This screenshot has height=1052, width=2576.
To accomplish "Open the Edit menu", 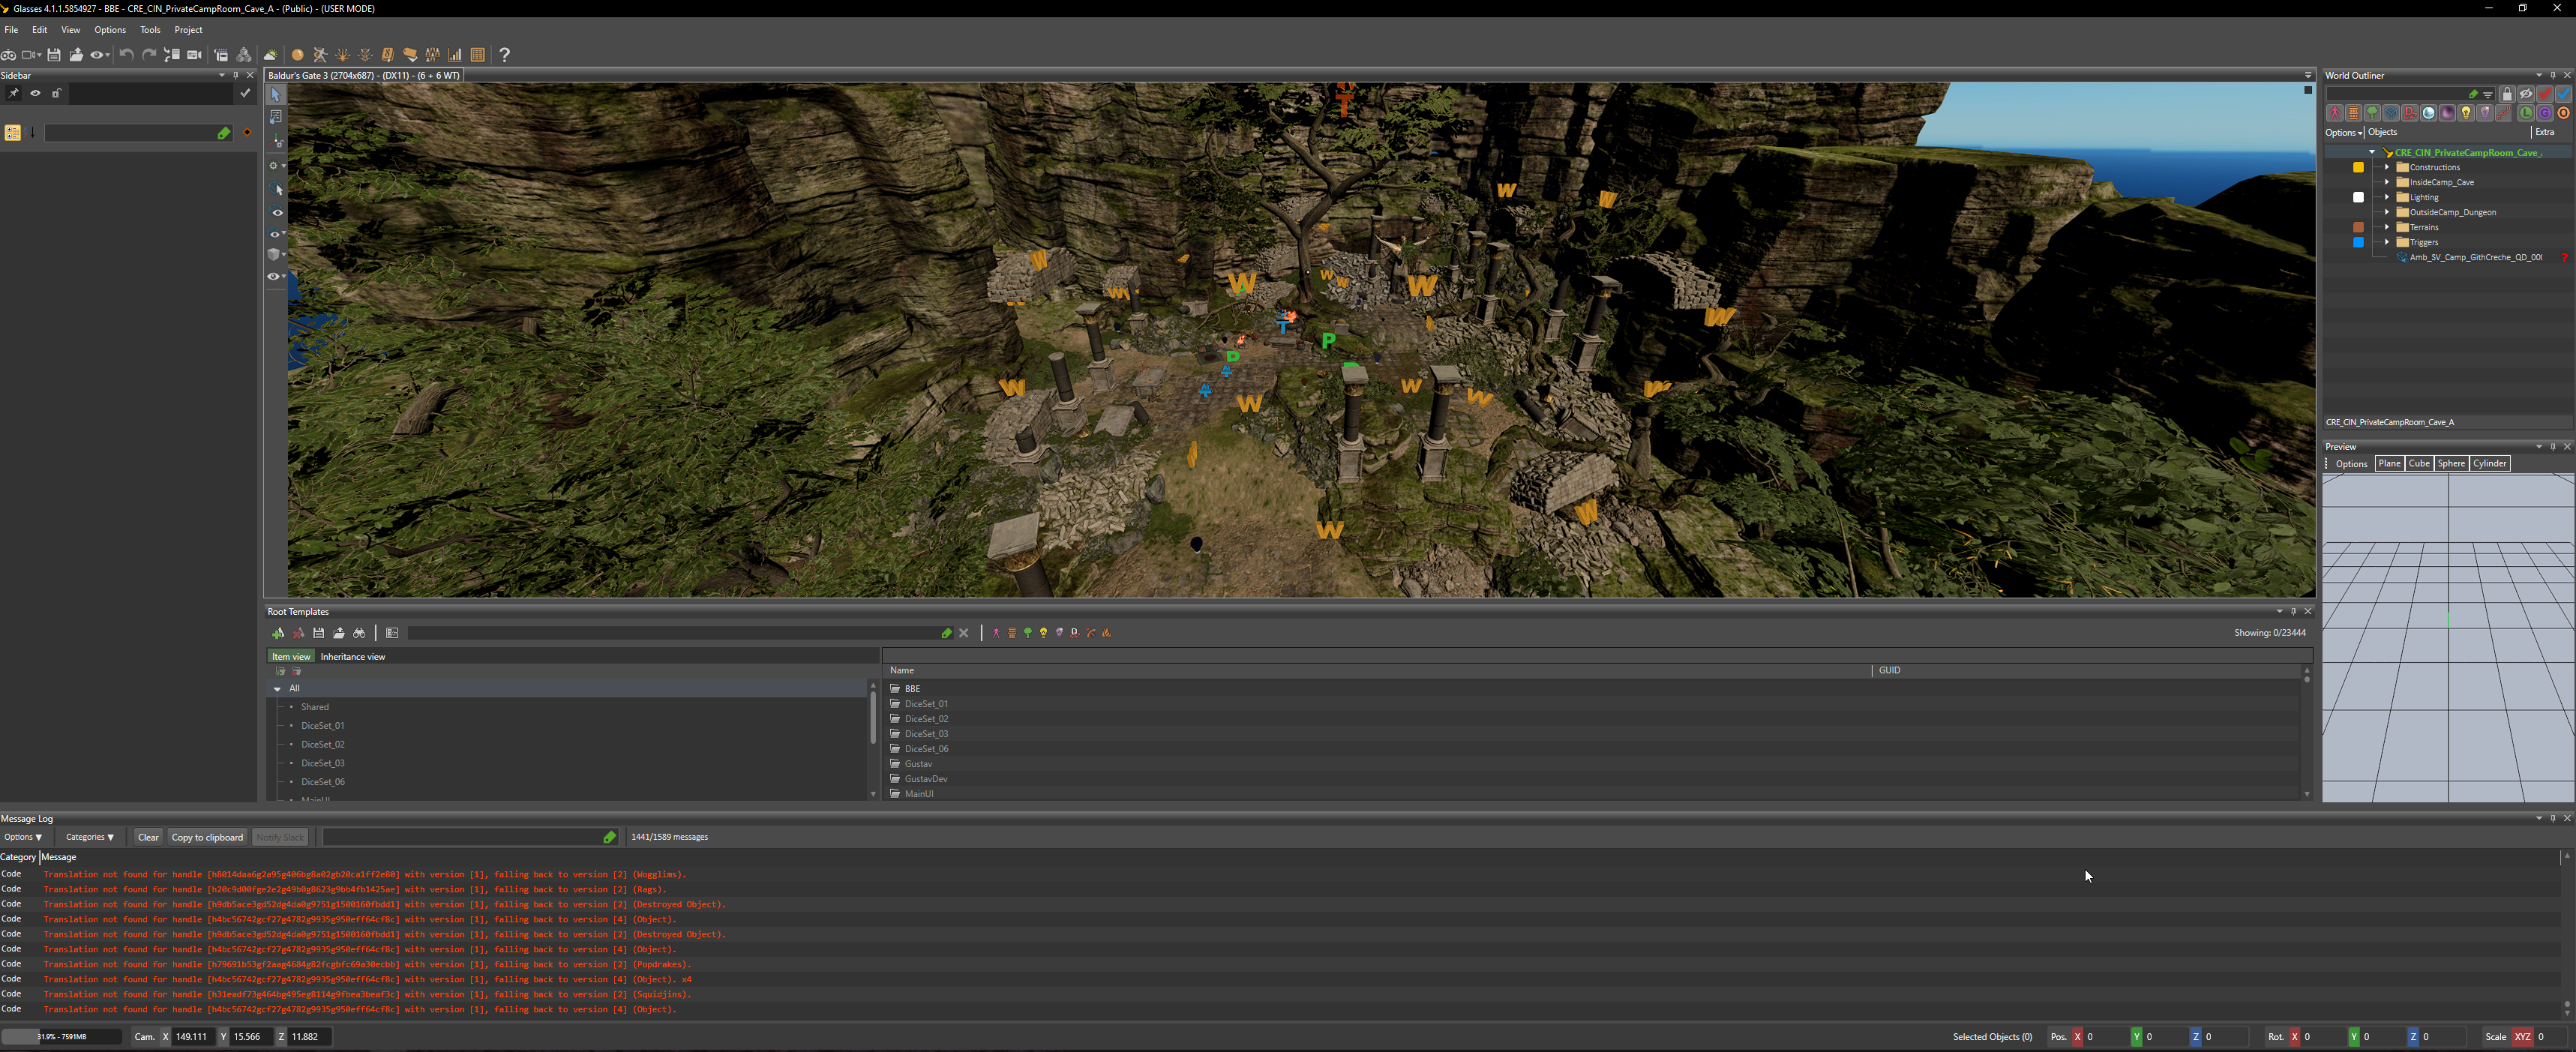I will (x=40, y=30).
